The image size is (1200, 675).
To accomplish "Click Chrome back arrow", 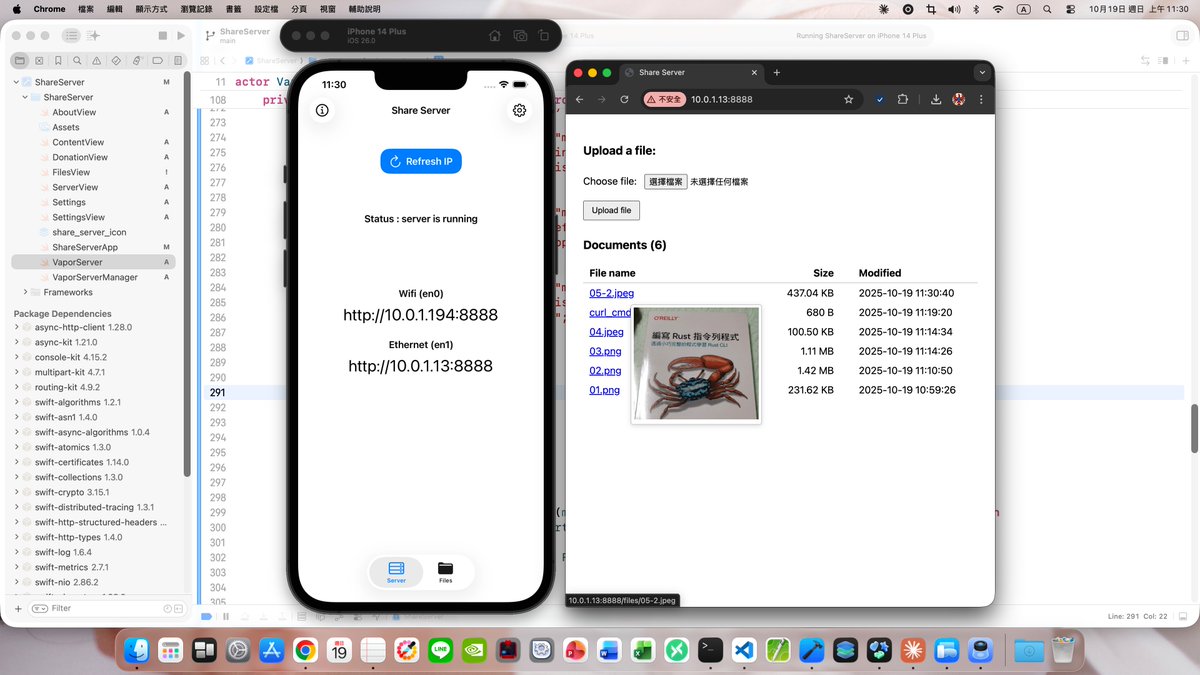I will click(578, 99).
